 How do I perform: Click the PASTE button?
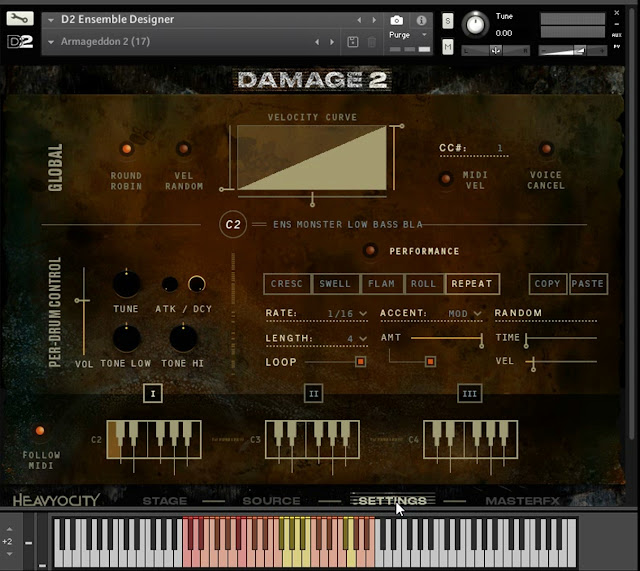tap(588, 284)
